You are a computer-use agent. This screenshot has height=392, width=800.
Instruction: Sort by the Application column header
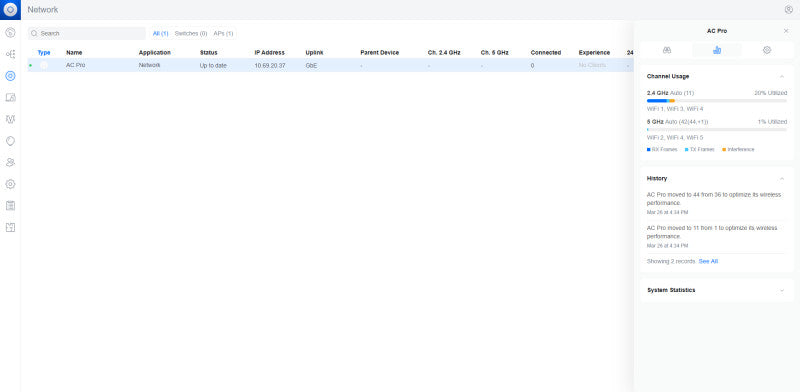[155, 53]
